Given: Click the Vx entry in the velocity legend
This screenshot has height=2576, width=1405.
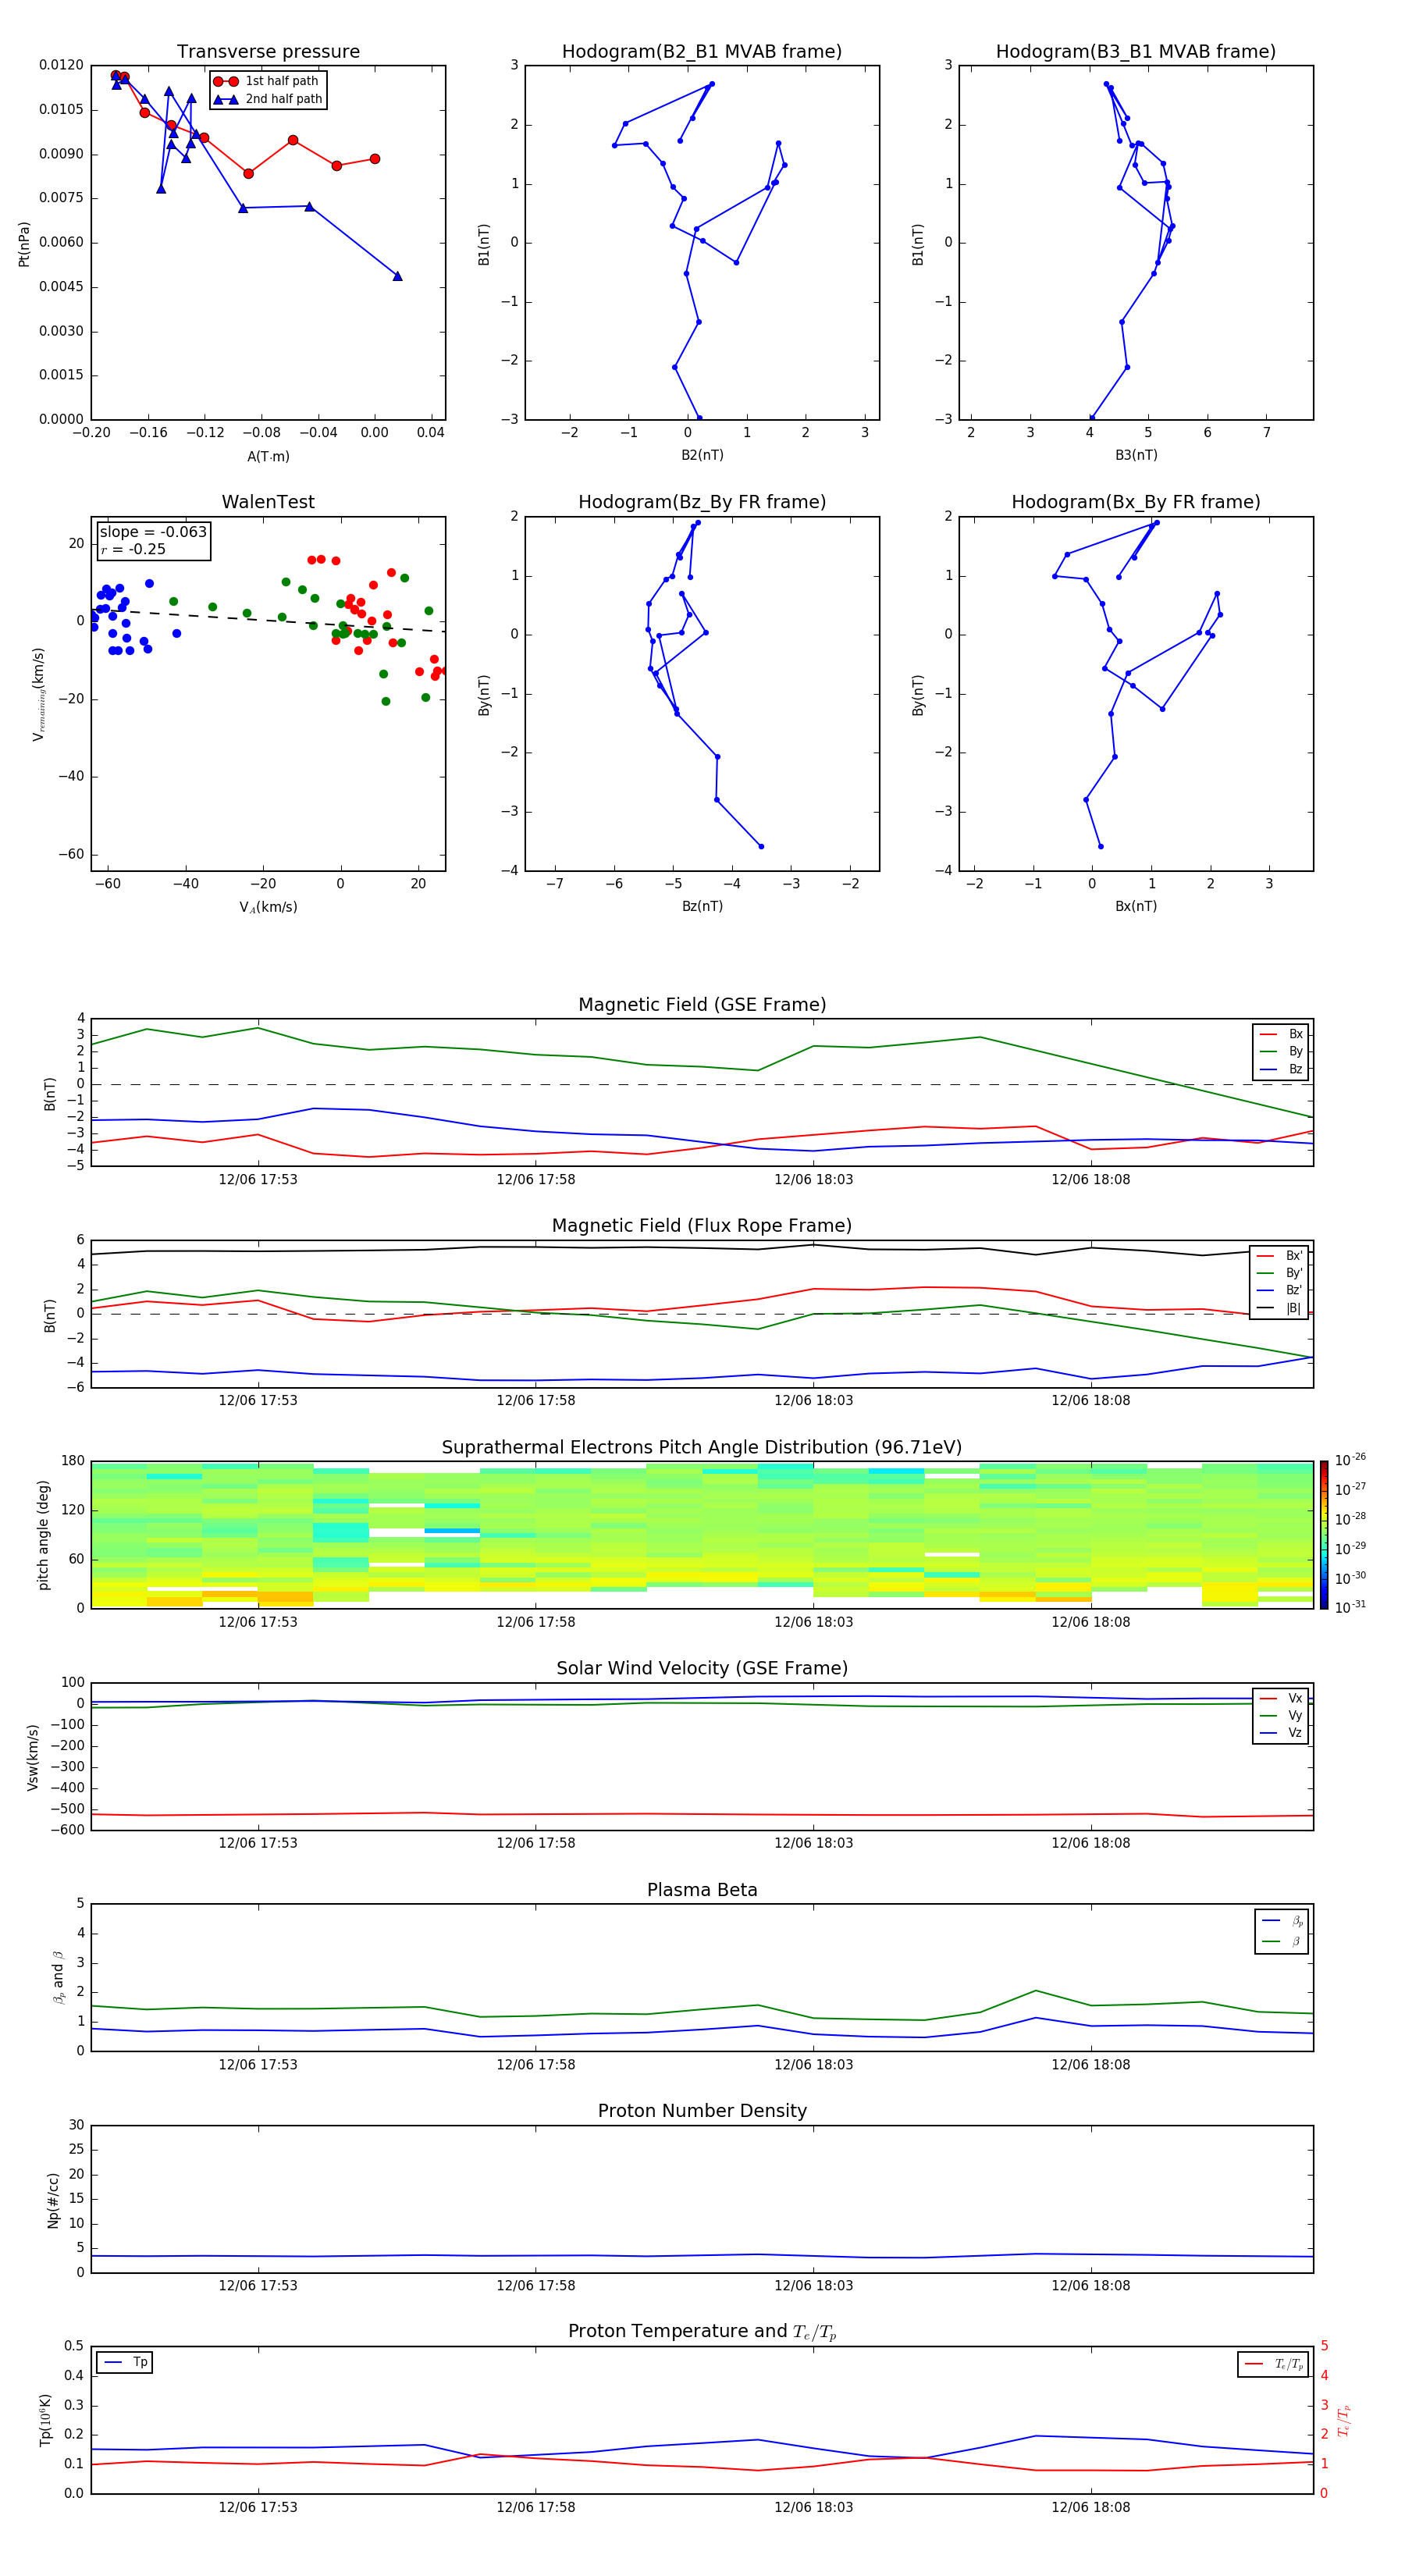Looking at the screenshot, I should pos(1281,1698).
